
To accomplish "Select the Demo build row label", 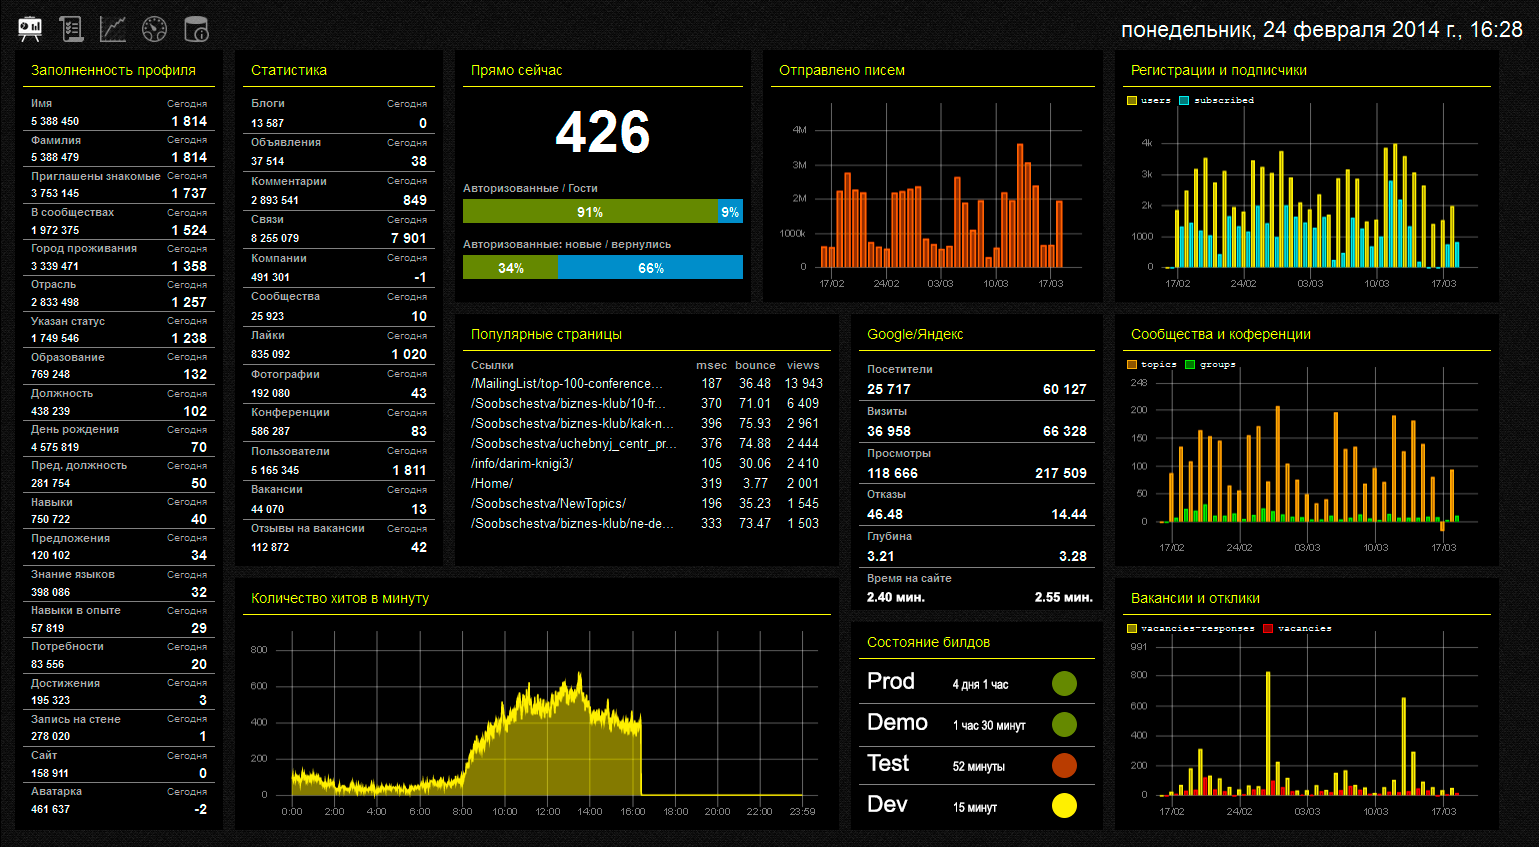I will 897,722.
